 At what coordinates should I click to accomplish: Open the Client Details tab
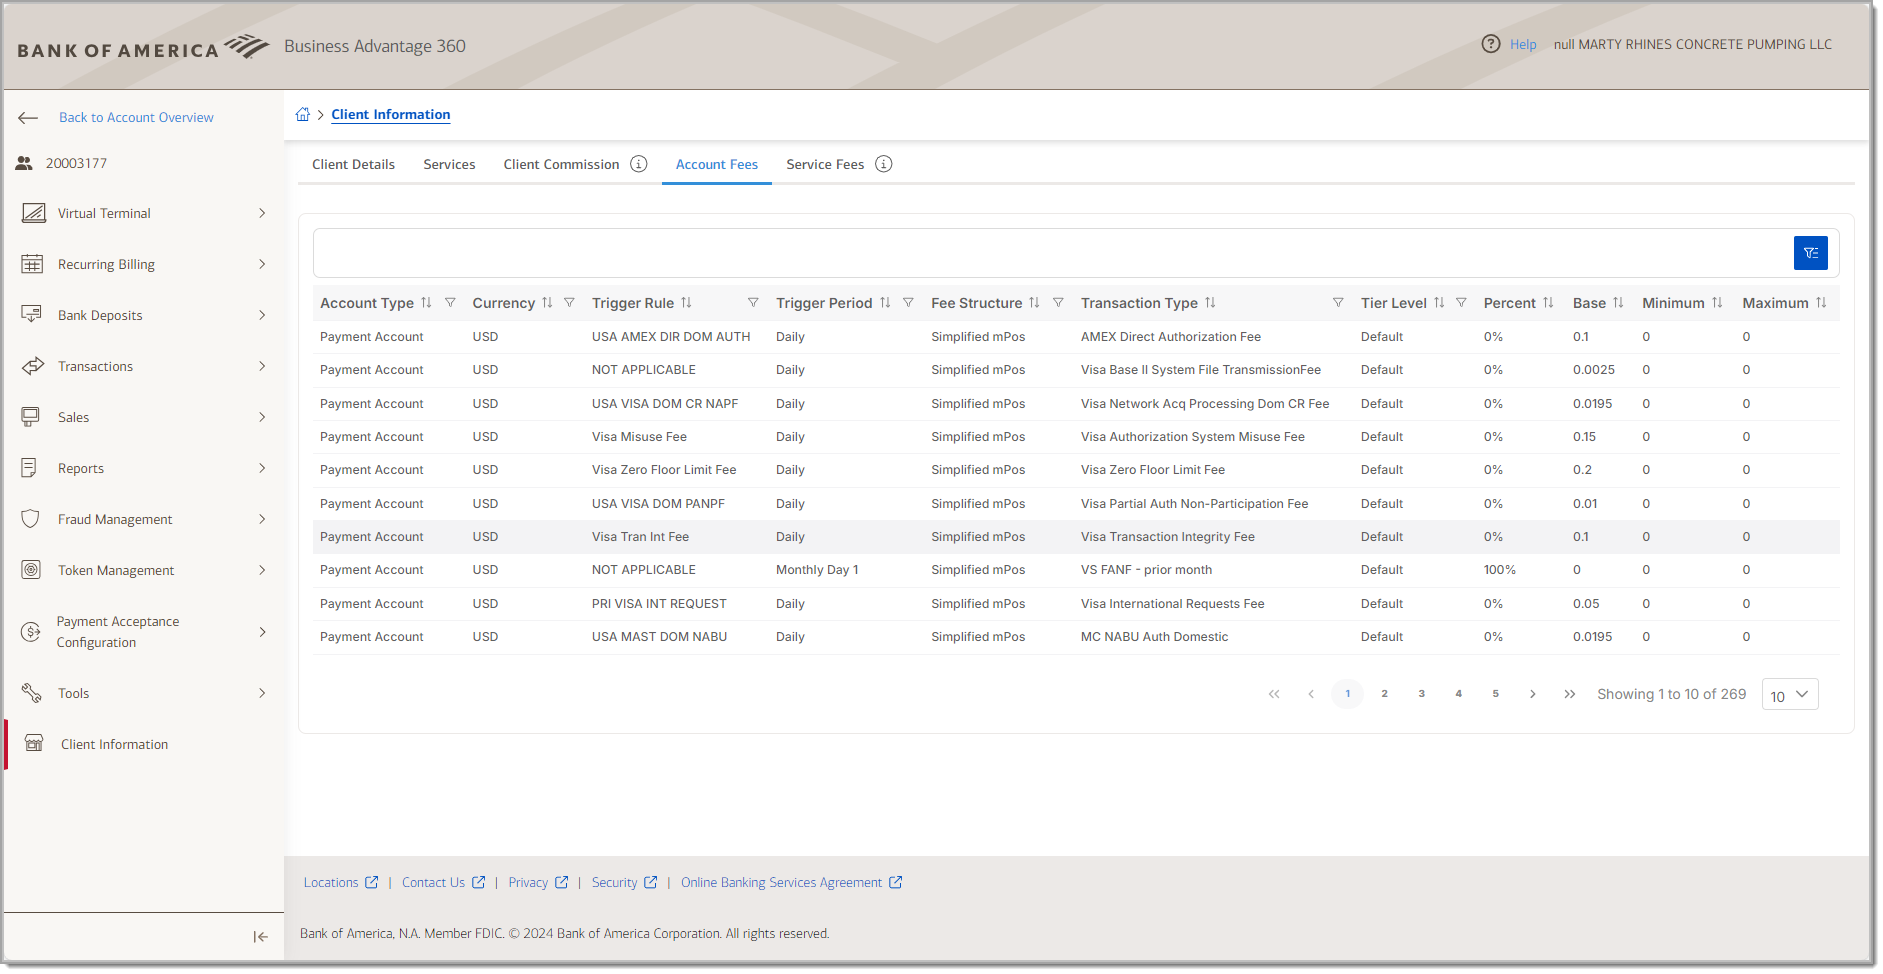coord(353,164)
